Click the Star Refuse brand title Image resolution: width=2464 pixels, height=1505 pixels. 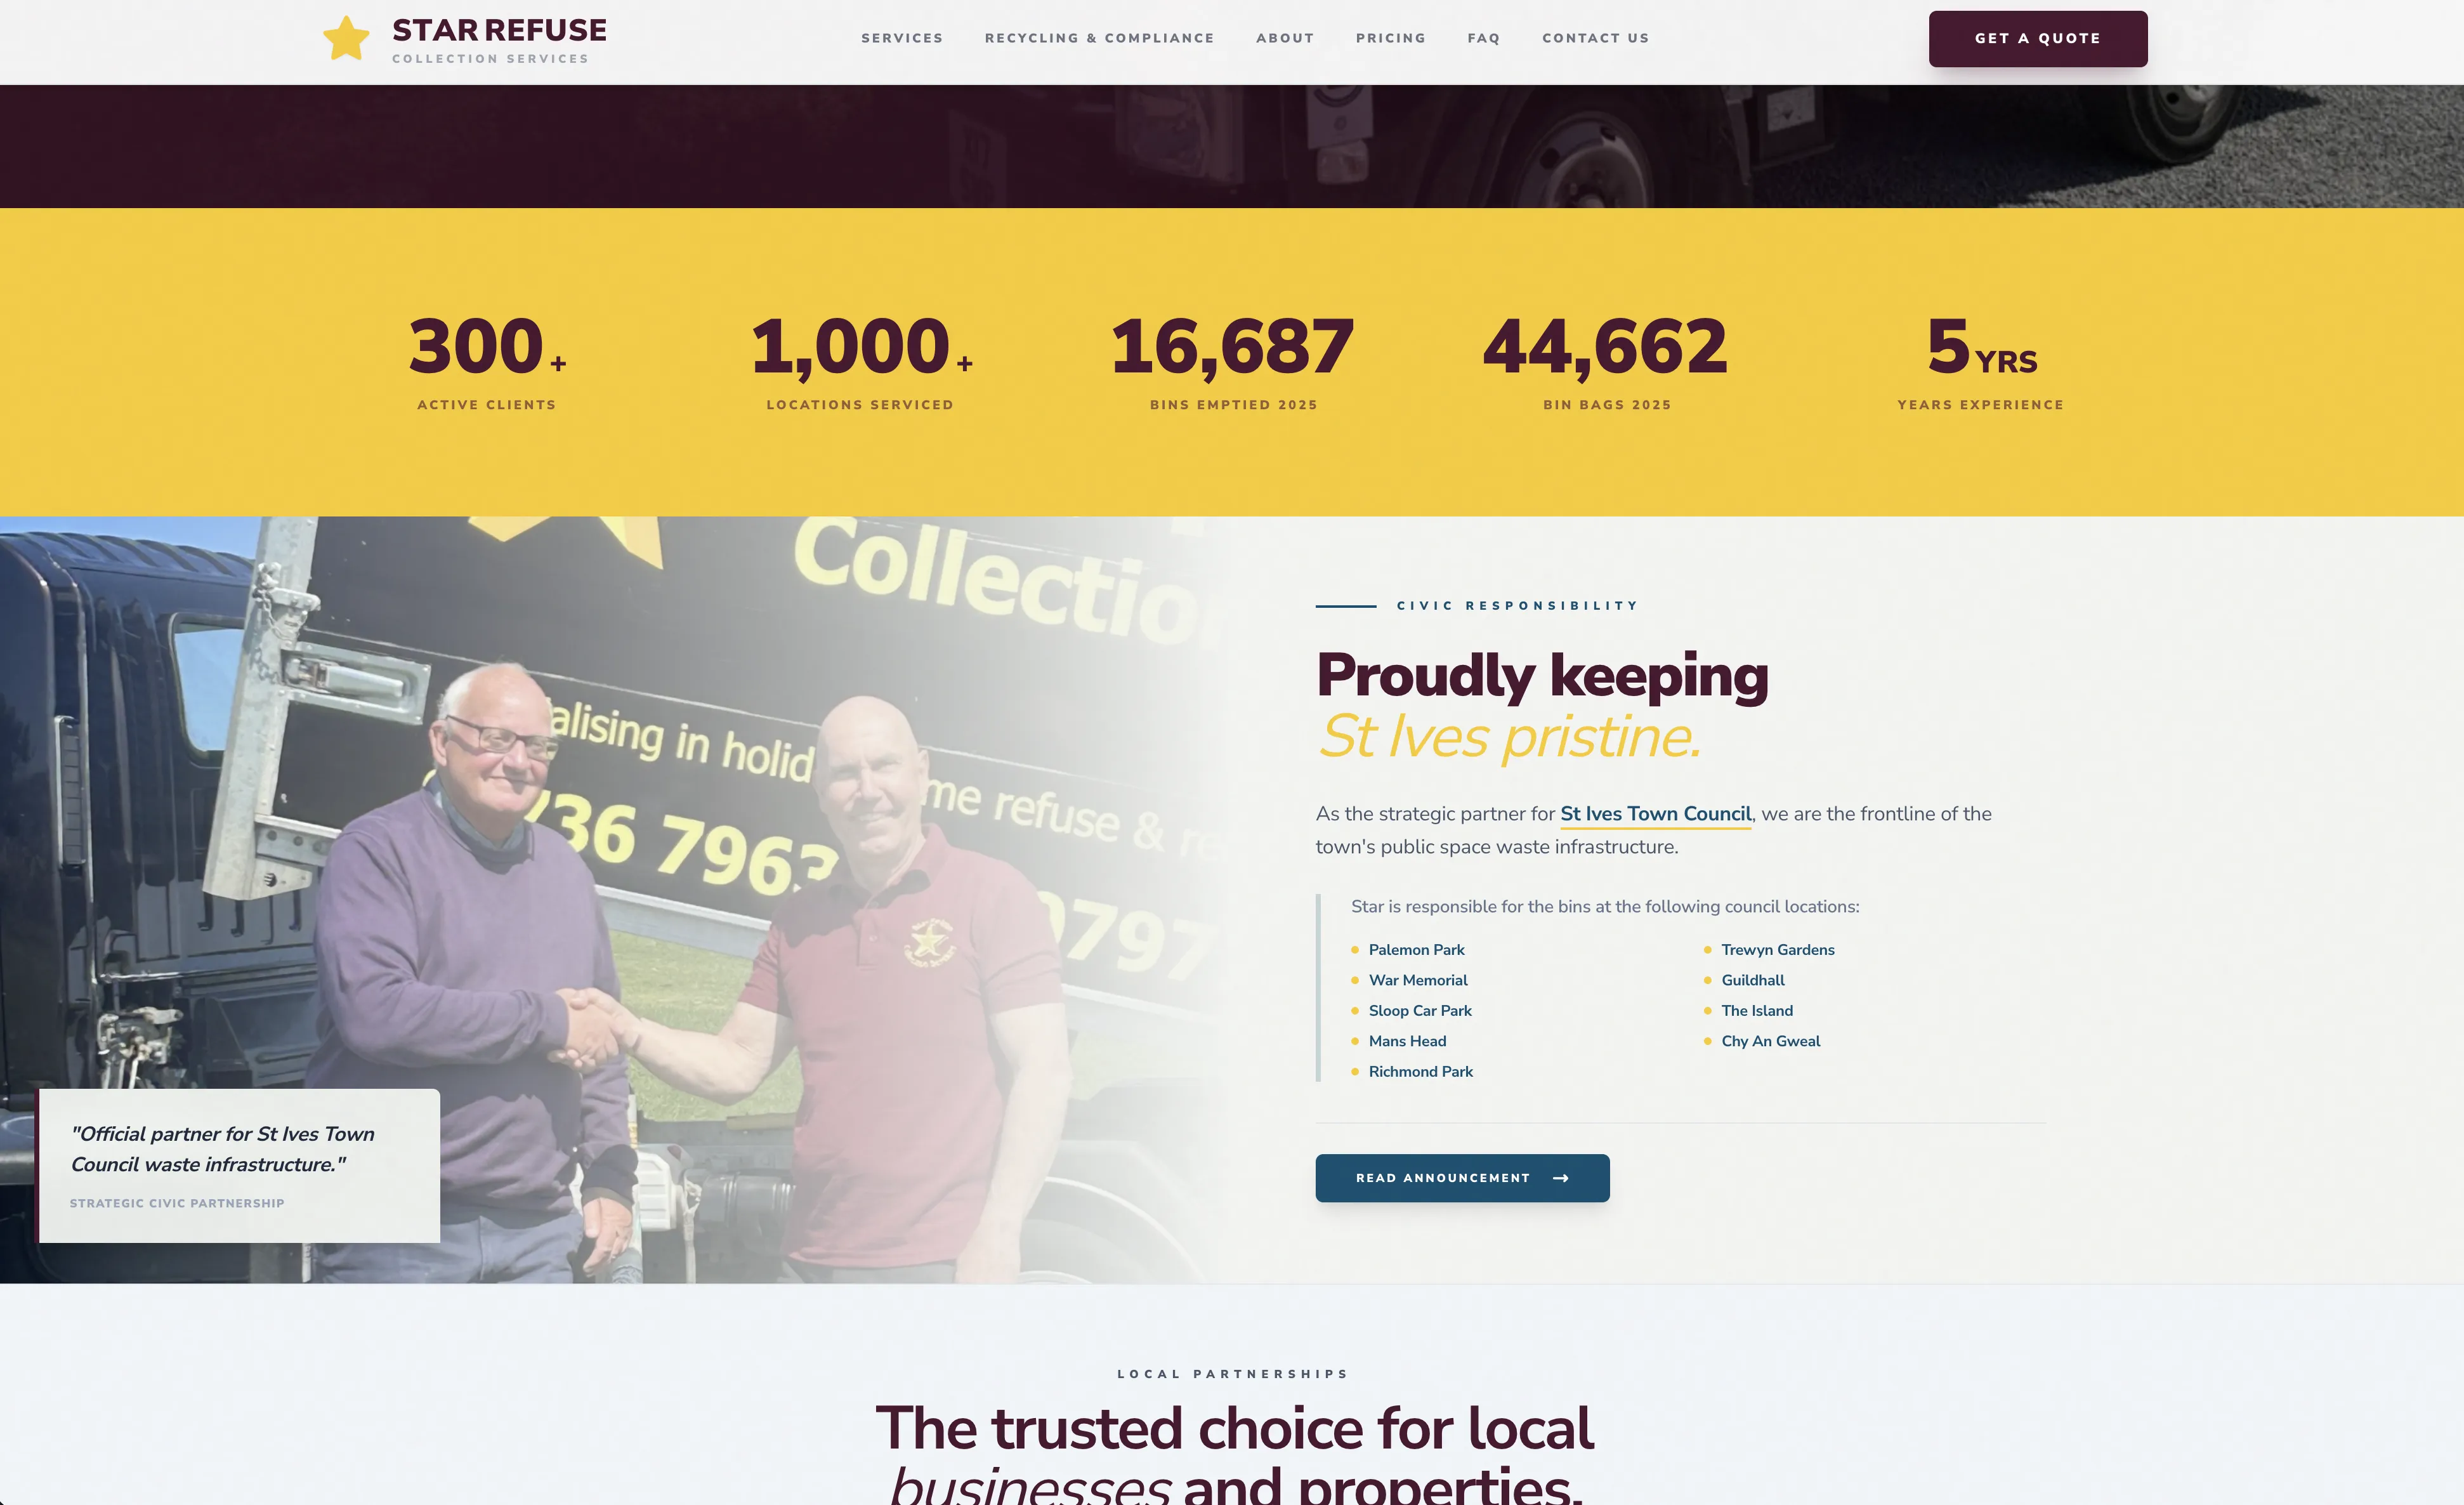point(499,30)
